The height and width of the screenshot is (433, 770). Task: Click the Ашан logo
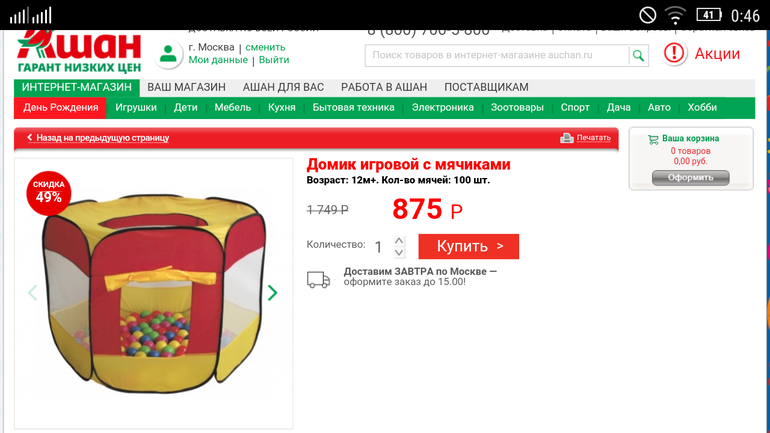(x=79, y=52)
